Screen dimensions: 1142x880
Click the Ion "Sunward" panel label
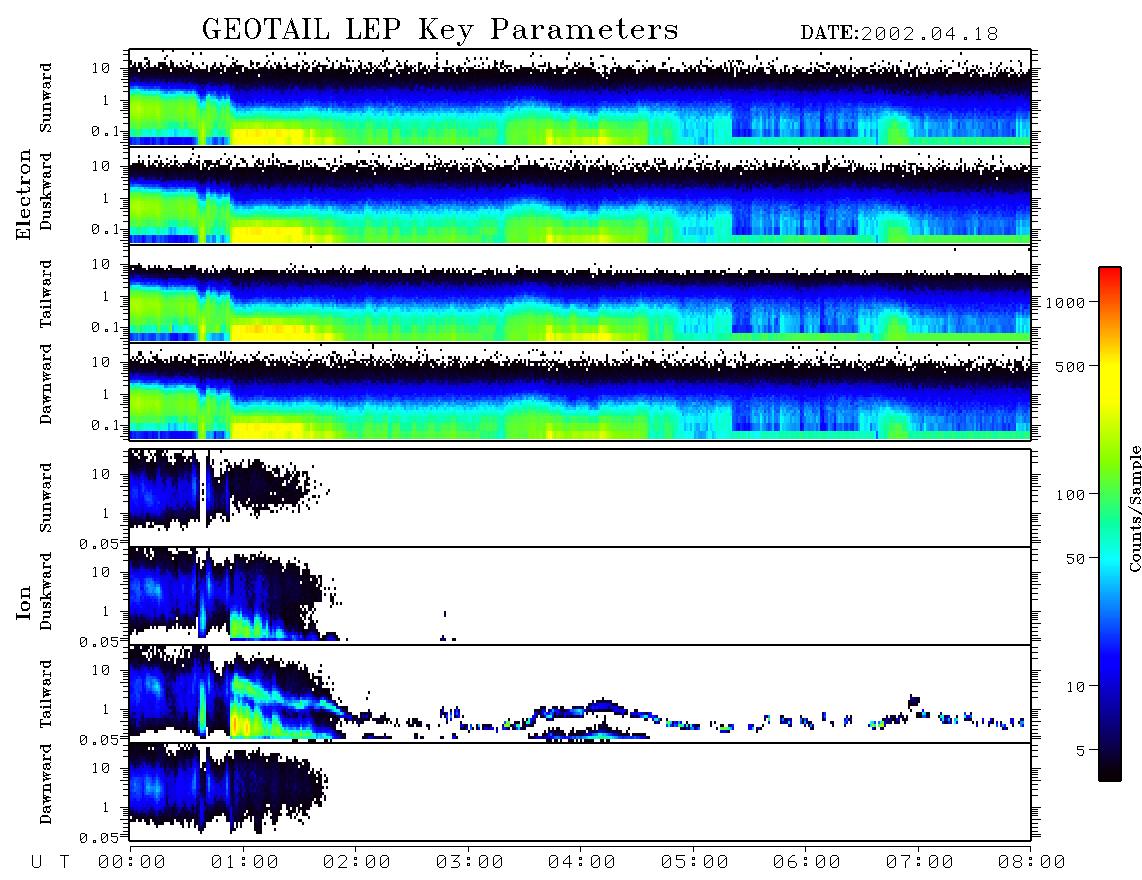pos(46,498)
